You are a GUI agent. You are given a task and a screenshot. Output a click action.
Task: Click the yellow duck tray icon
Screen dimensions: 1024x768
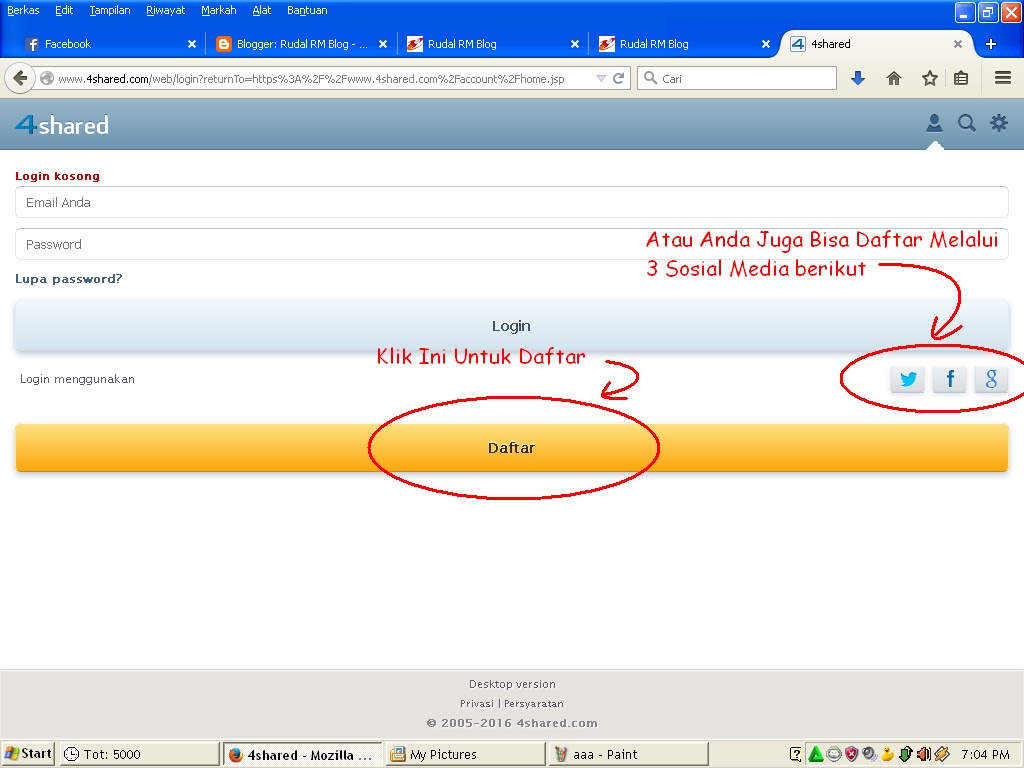click(888, 754)
